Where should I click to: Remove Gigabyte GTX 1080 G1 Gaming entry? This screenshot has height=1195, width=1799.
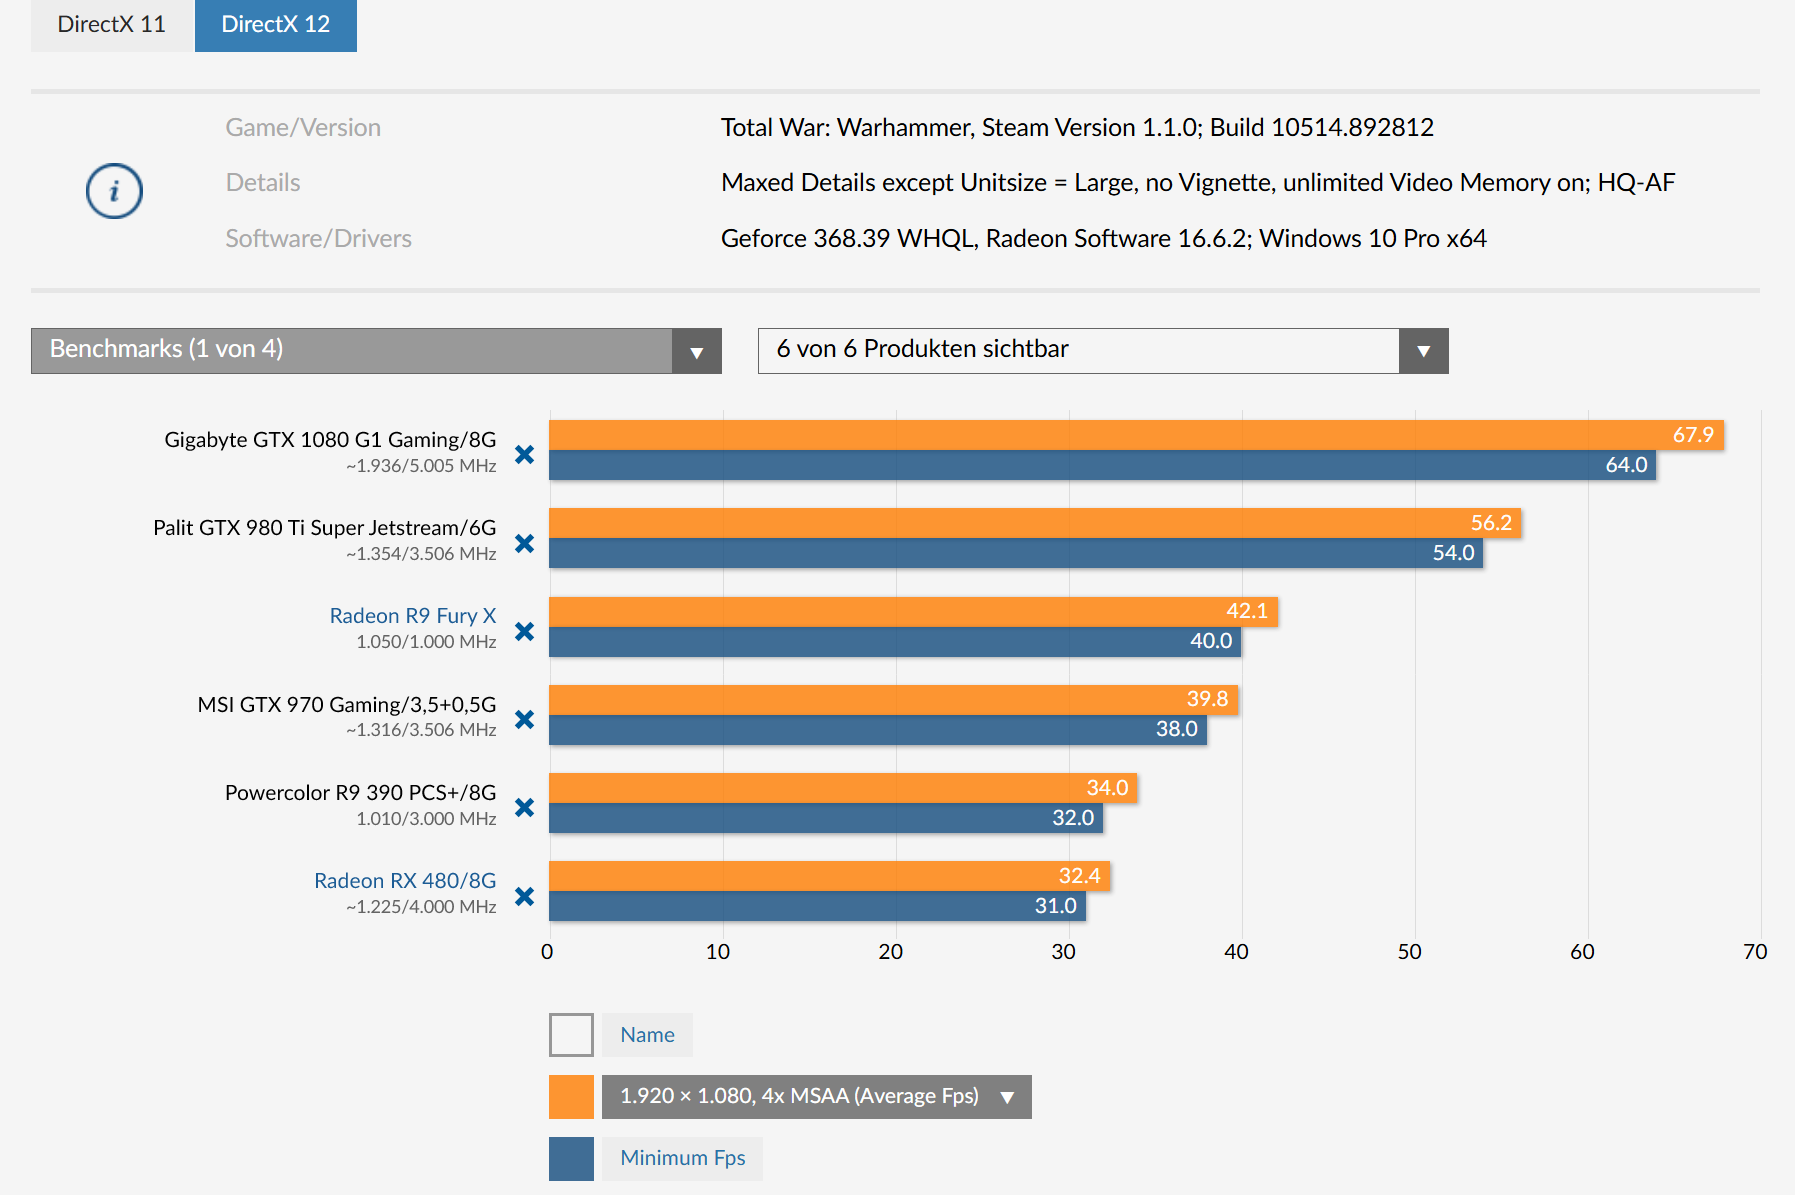click(524, 455)
